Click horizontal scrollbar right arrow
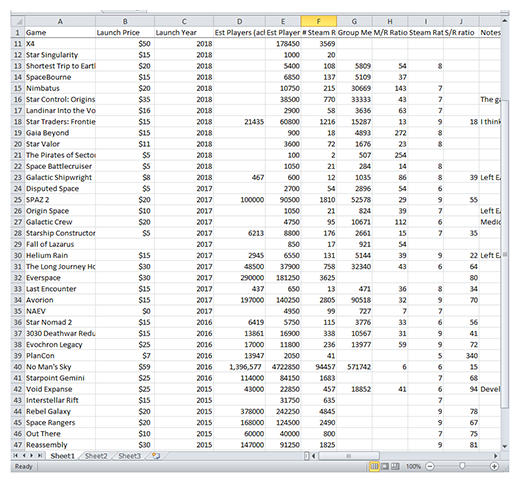This screenshot has width=520, height=483. 496,456
